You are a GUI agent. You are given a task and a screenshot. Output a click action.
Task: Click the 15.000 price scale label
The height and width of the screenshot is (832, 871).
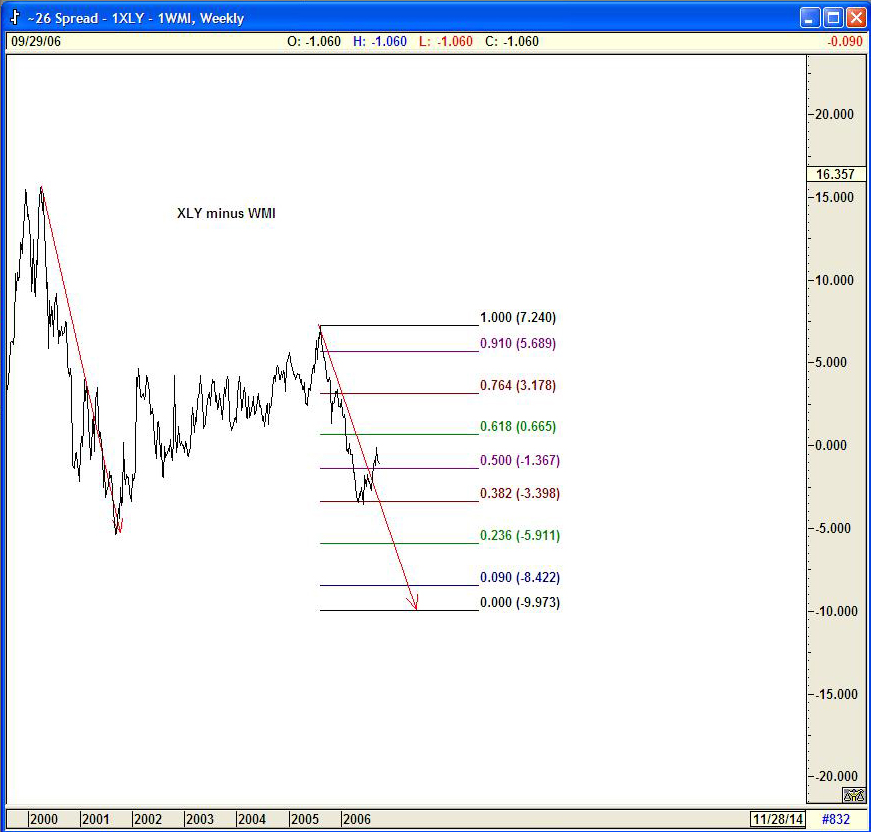(834, 197)
